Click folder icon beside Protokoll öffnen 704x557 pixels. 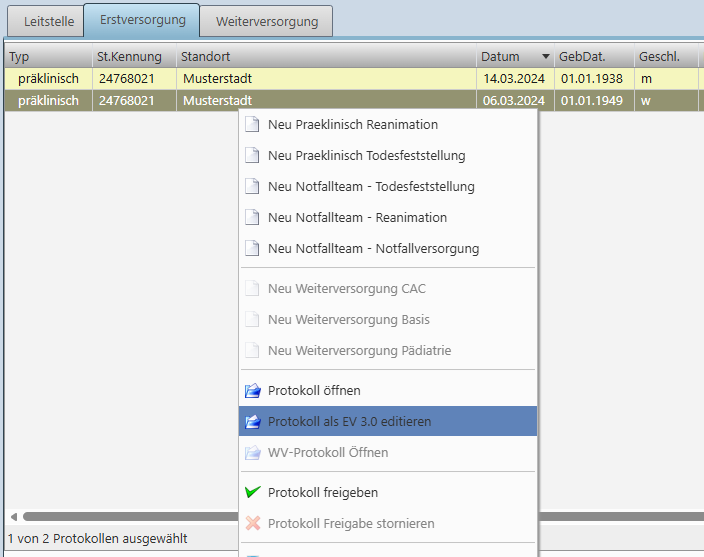pos(252,390)
